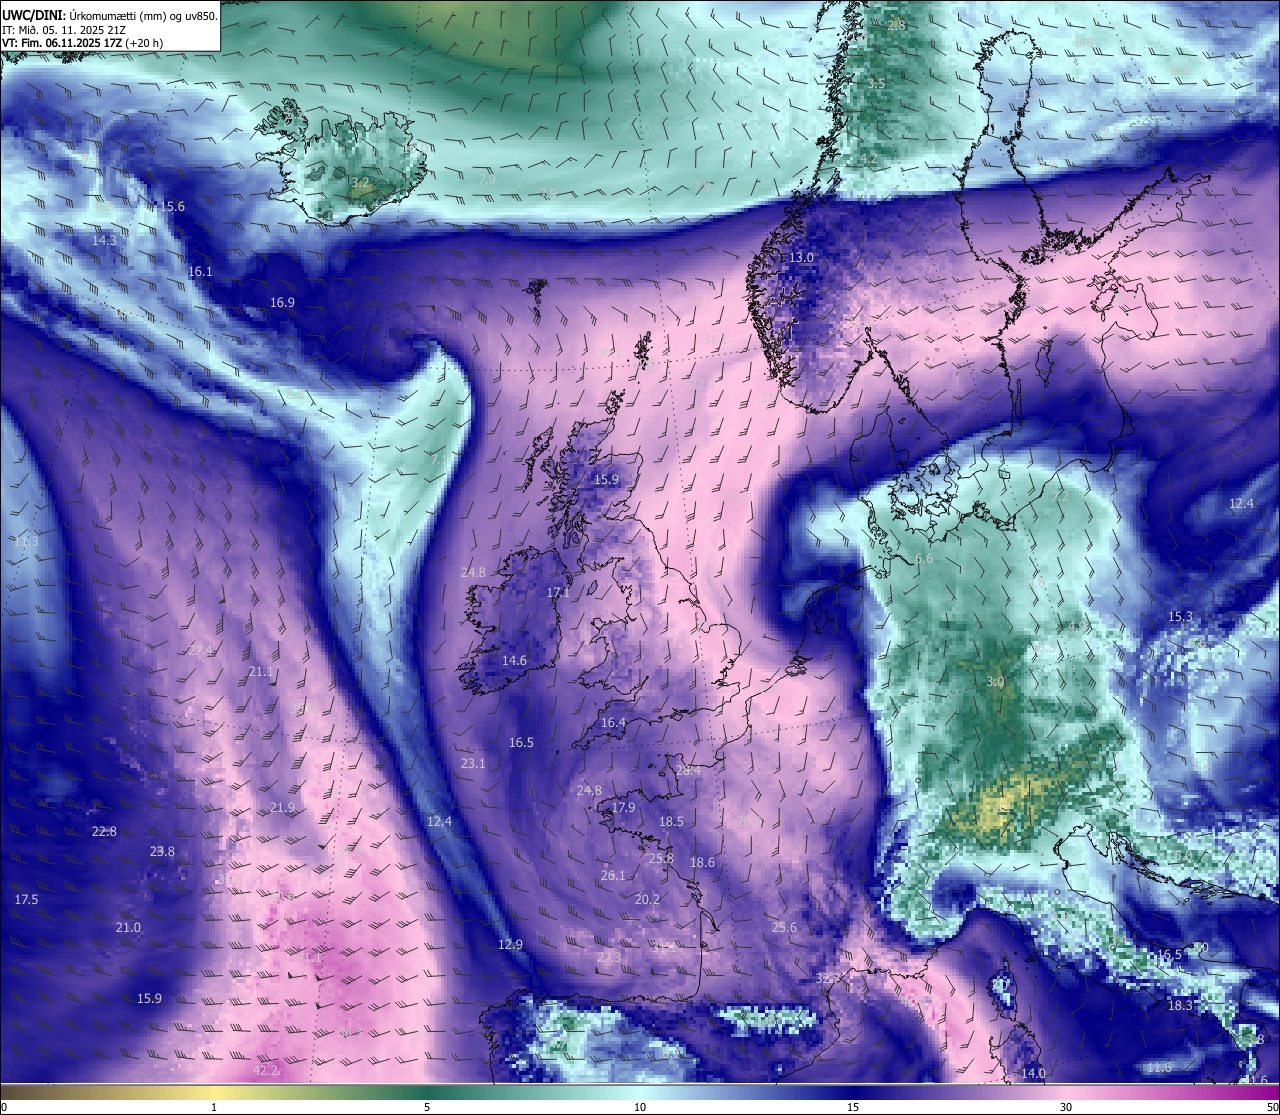Viewport: 1280px width, 1115px height.
Task: Click the 16.1 value label
Action: pos(200,272)
